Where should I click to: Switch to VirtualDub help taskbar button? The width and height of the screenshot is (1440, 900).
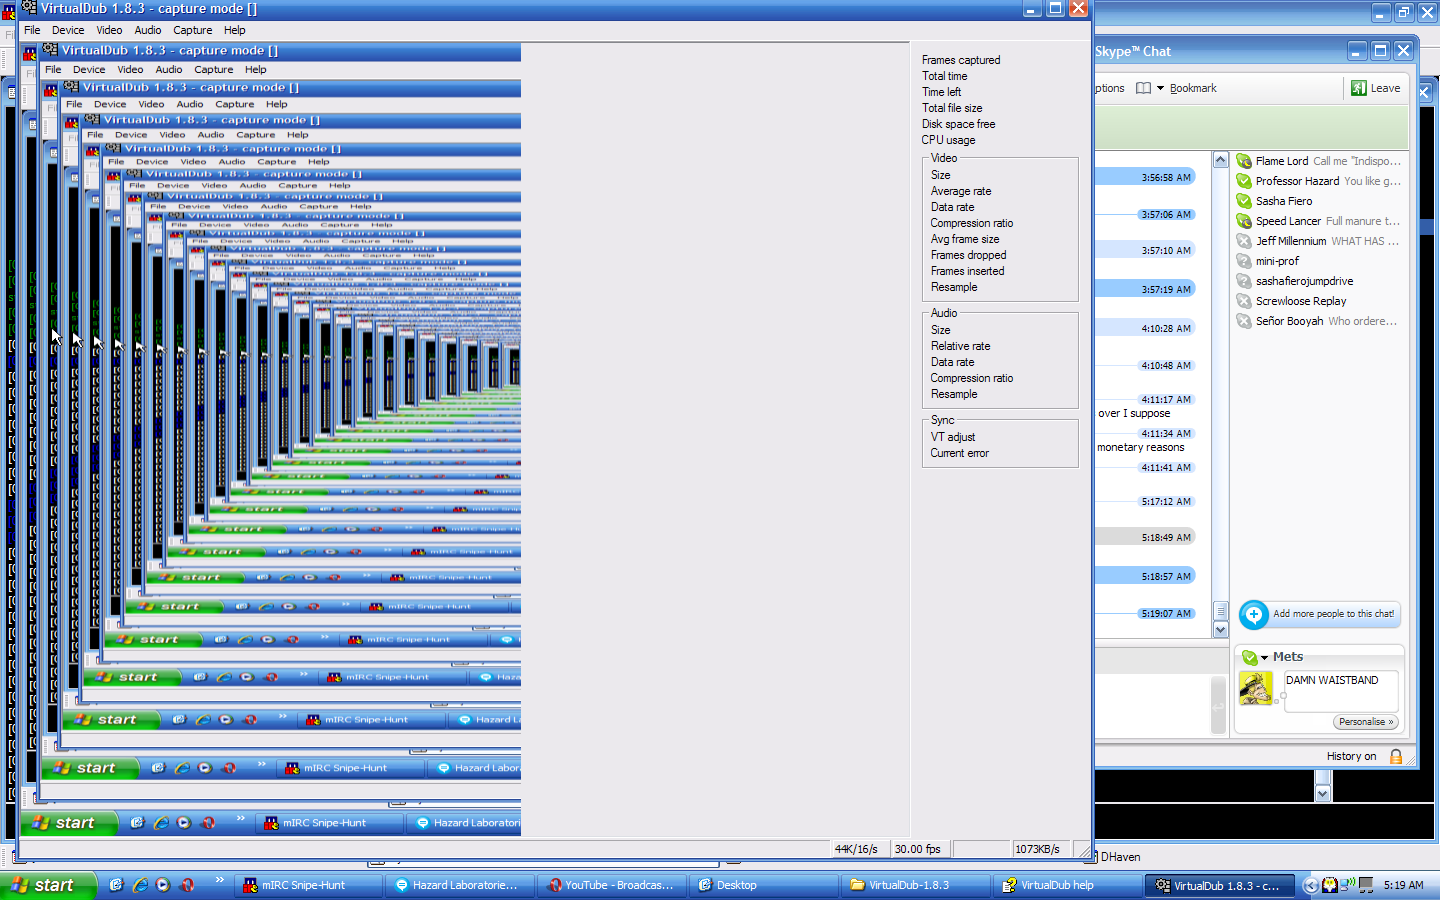click(x=1069, y=885)
